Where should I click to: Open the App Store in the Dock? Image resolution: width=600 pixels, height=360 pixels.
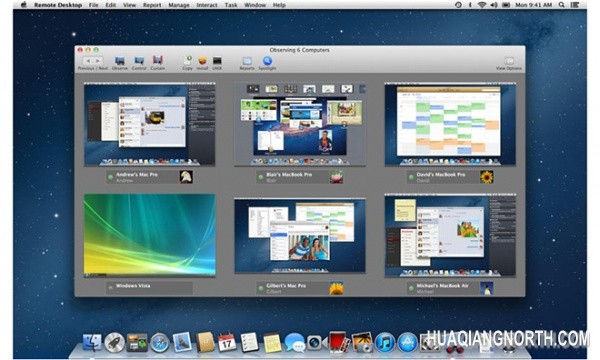407,342
